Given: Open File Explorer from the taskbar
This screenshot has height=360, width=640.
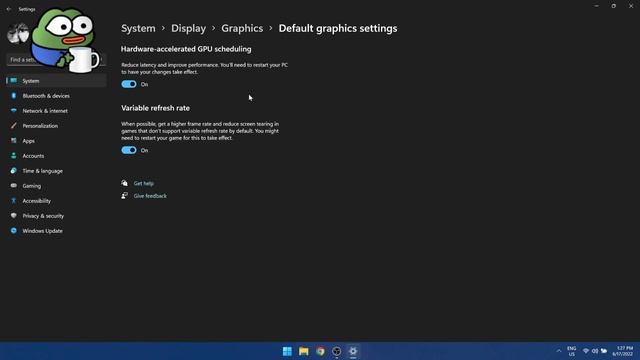Looking at the screenshot, I should [304, 351].
